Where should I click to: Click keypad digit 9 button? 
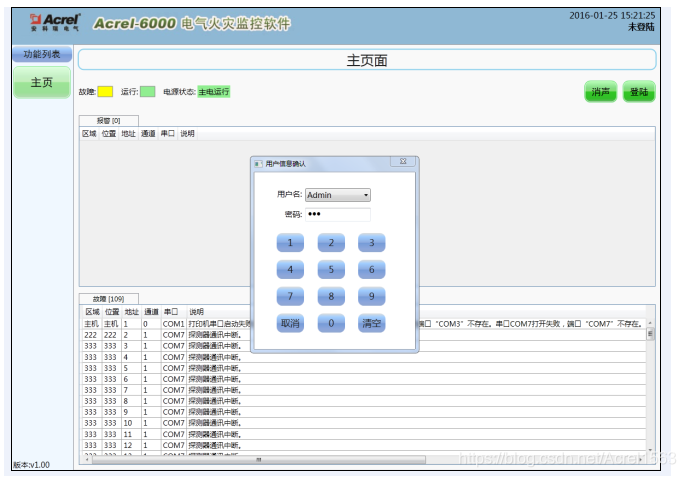coord(371,296)
